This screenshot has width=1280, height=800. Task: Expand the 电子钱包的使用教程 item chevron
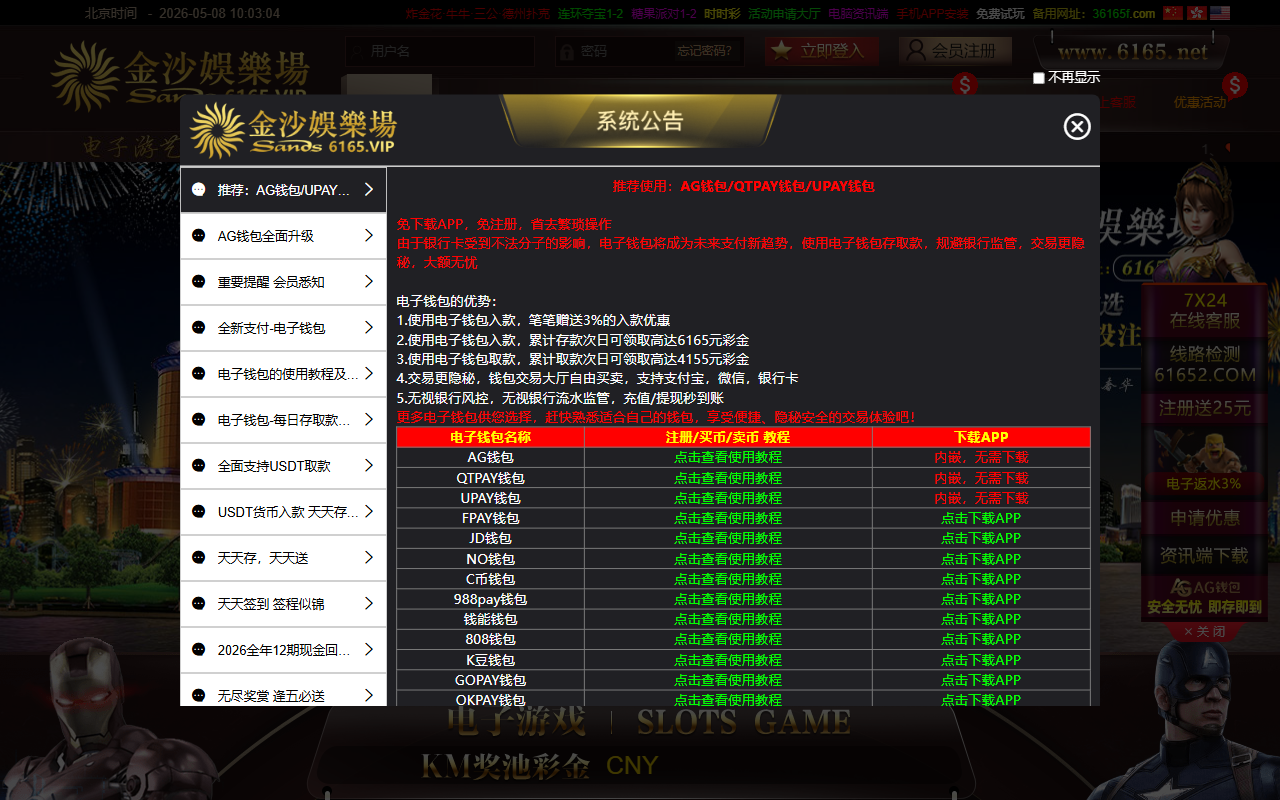click(369, 373)
